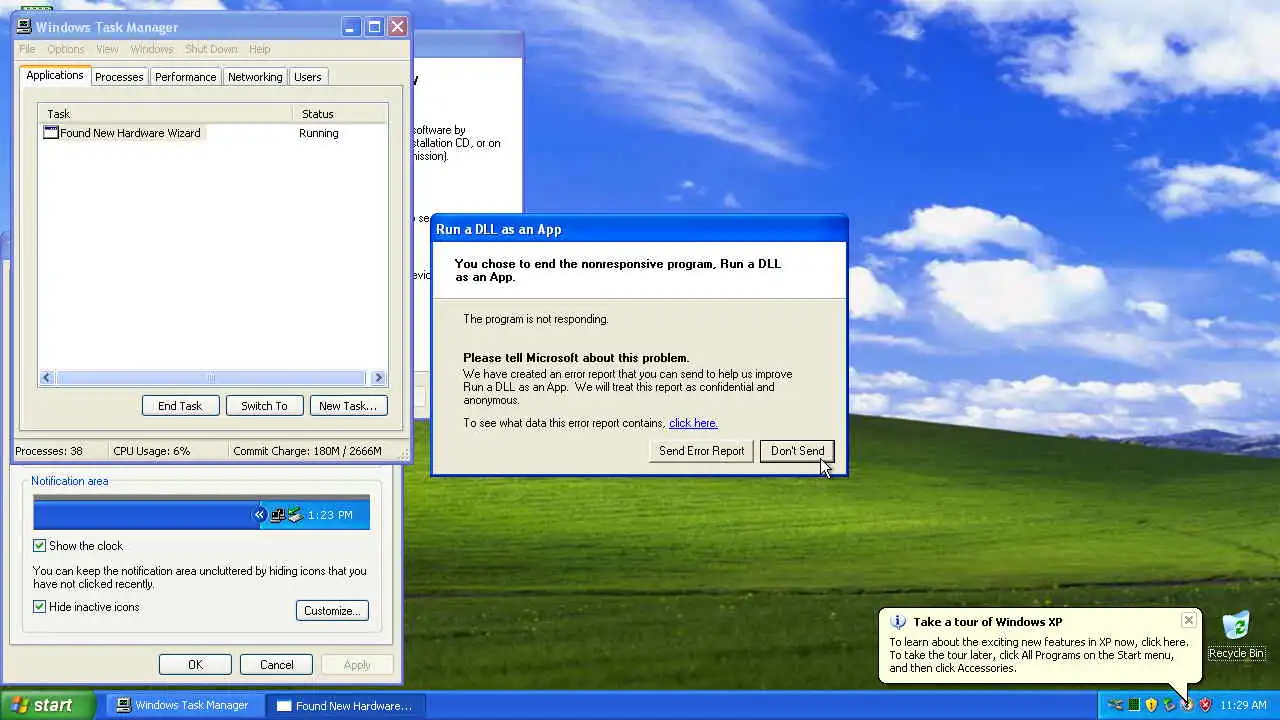This screenshot has height=720, width=1280.
Task: Sort by the Task column header
Action: pos(165,114)
